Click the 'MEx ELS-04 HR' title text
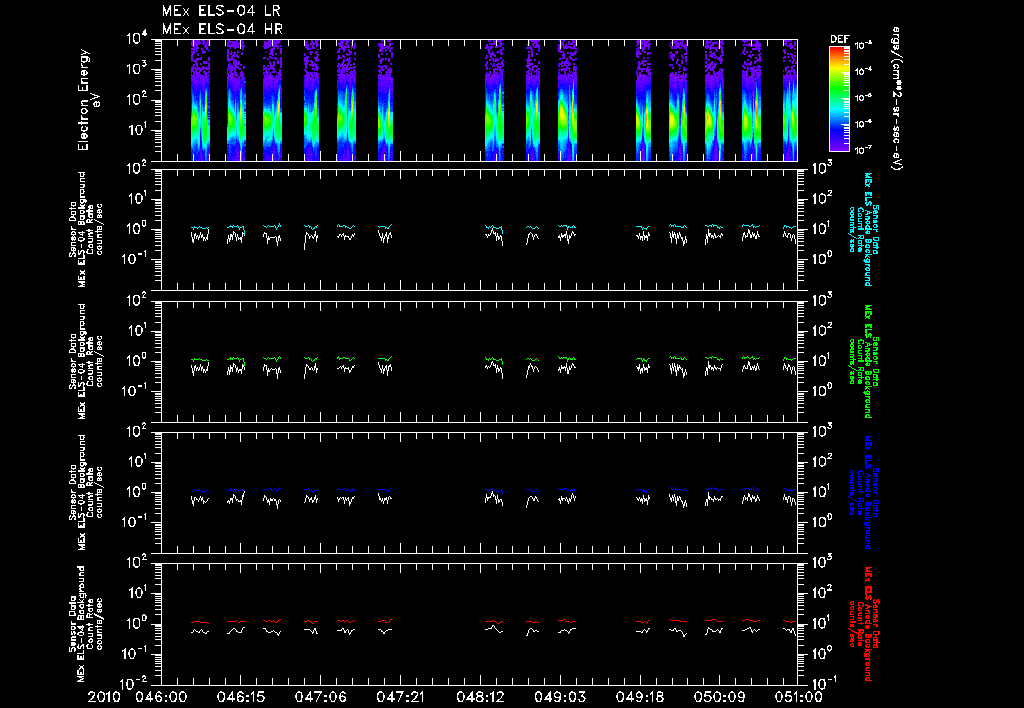 tap(222, 29)
